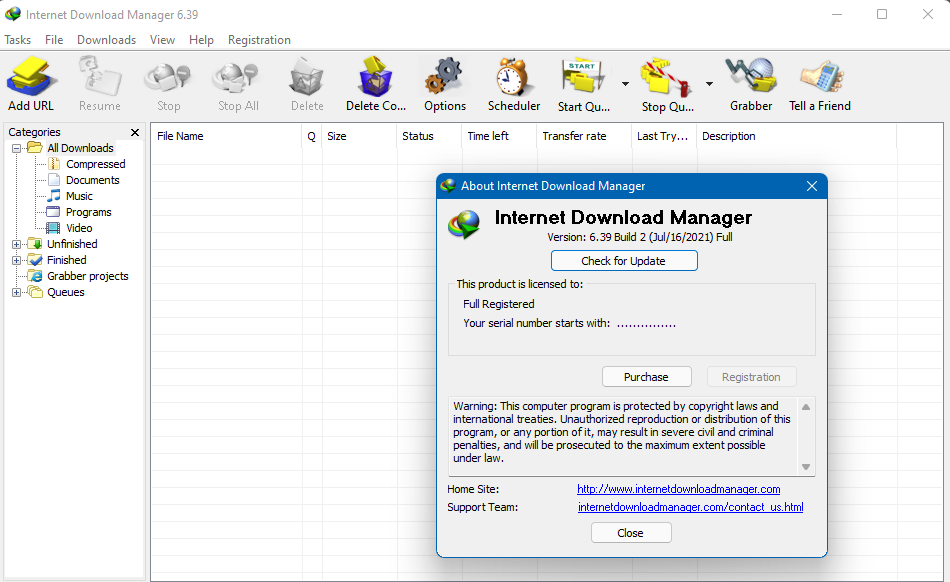Screen dimensions: 950x582
Task: Select the Compressed category icon
Action: (54, 164)
